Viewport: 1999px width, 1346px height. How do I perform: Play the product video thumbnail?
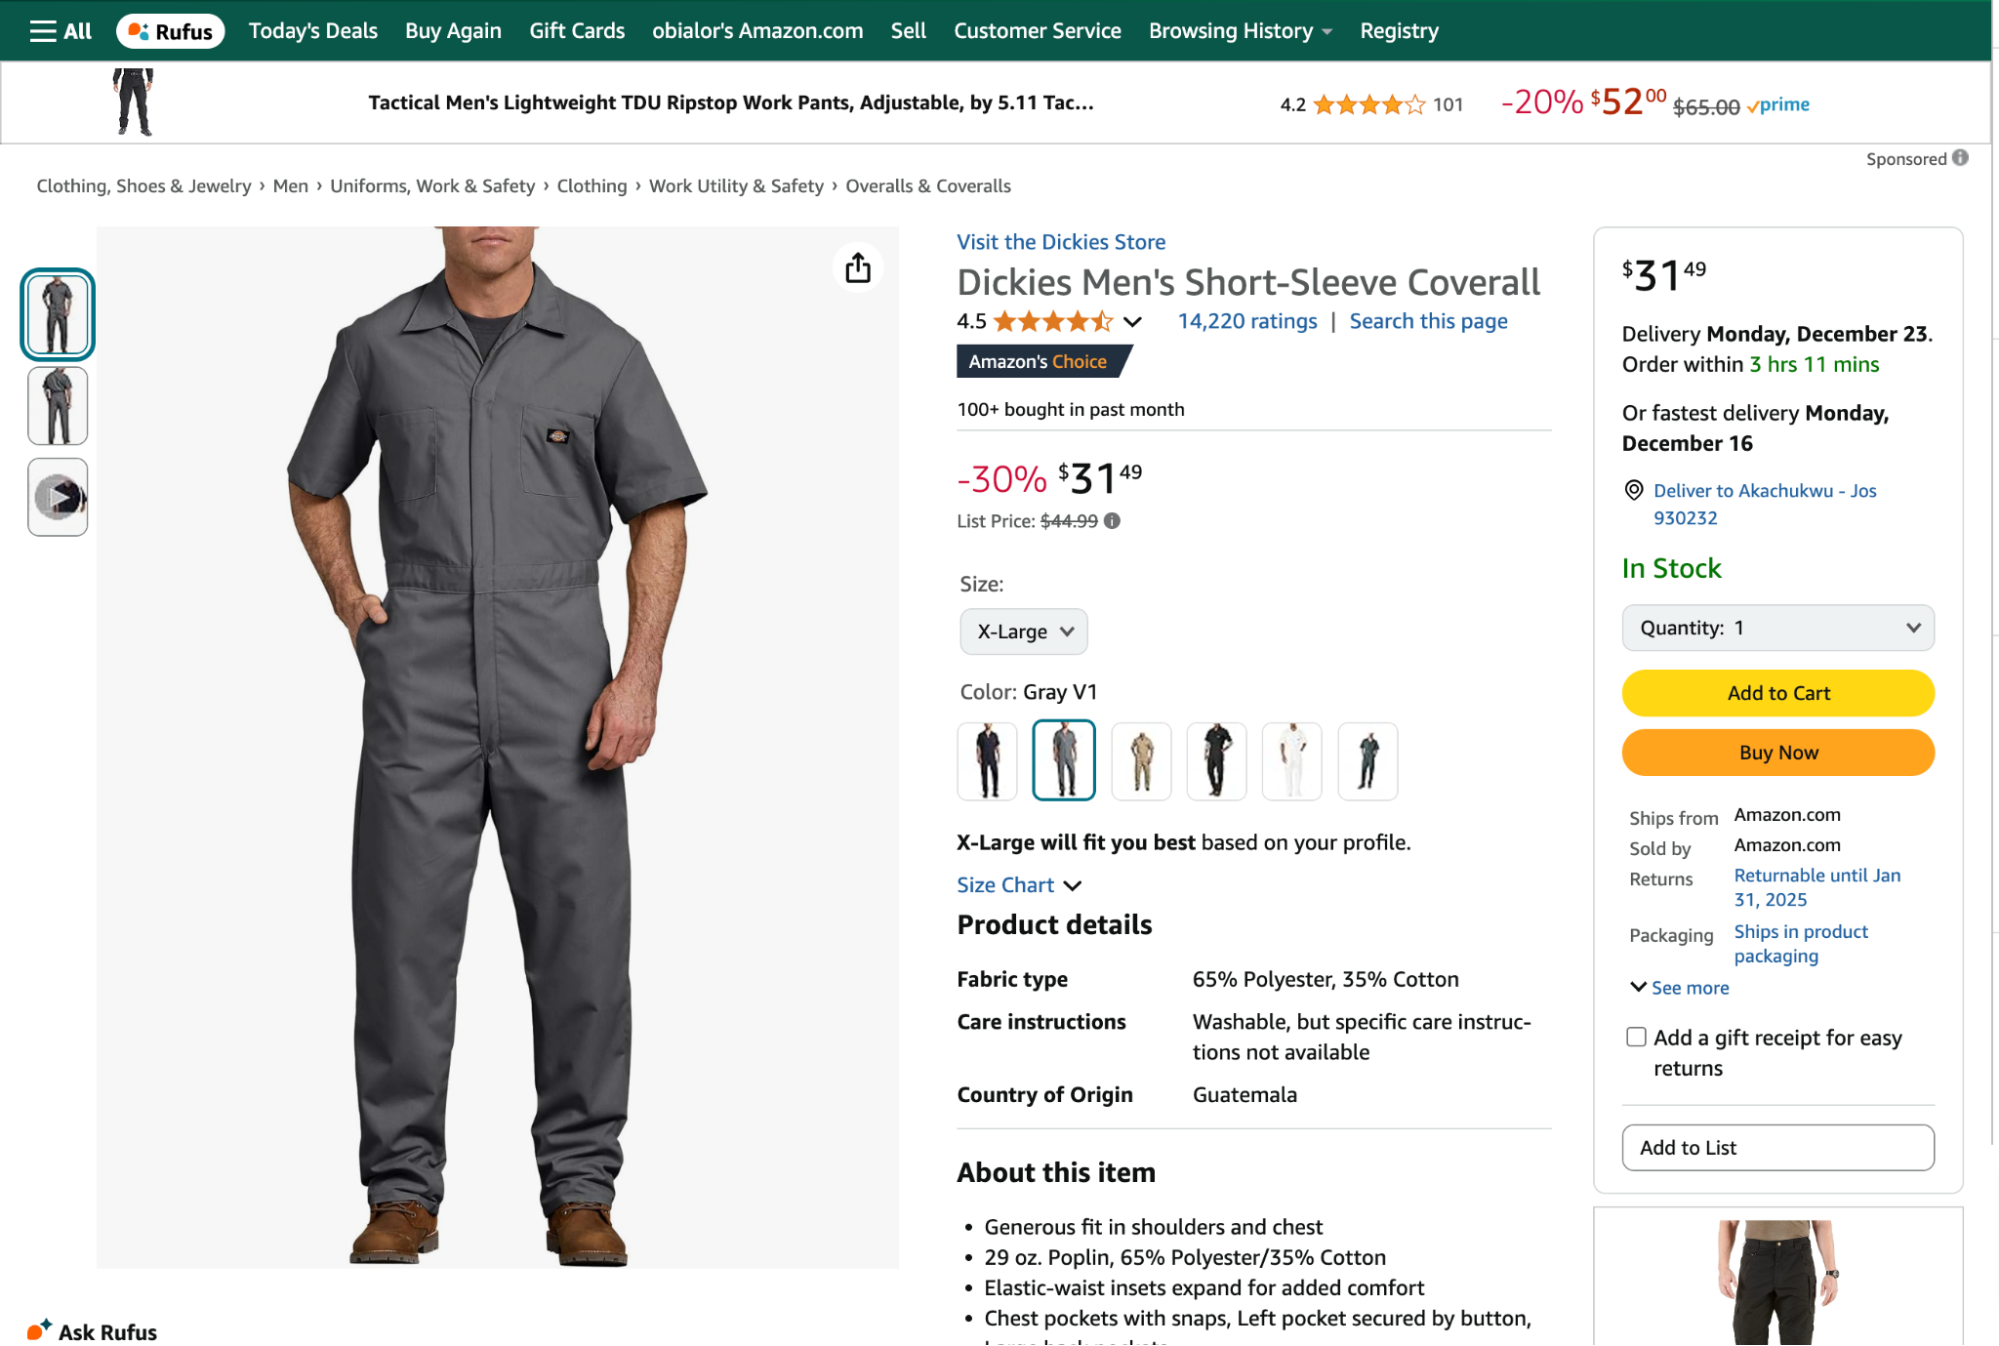point(57,496)
